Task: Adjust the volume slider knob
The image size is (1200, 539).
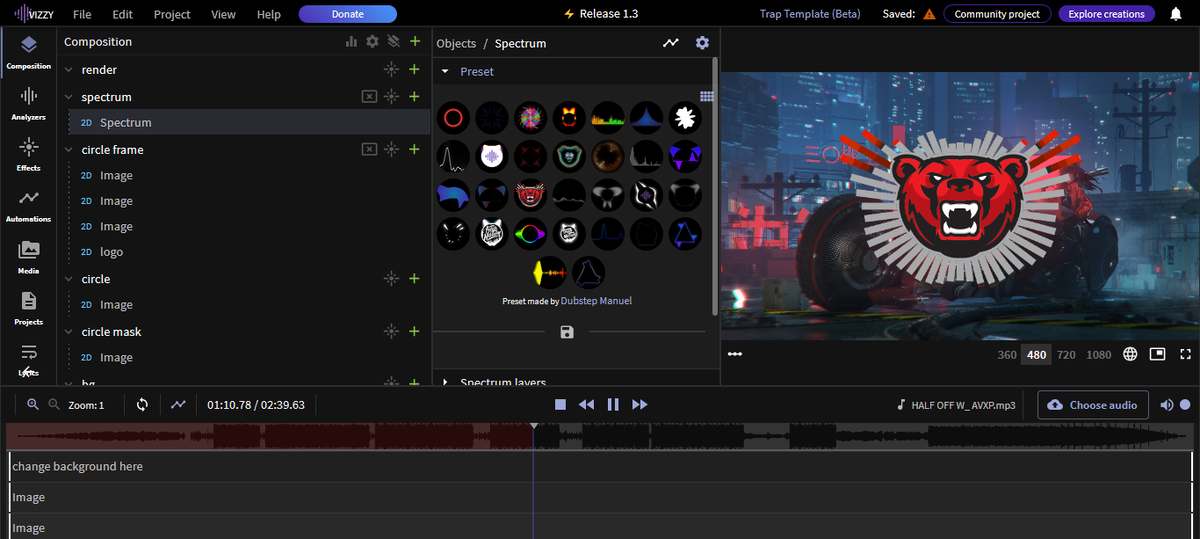Action: 1185,405
